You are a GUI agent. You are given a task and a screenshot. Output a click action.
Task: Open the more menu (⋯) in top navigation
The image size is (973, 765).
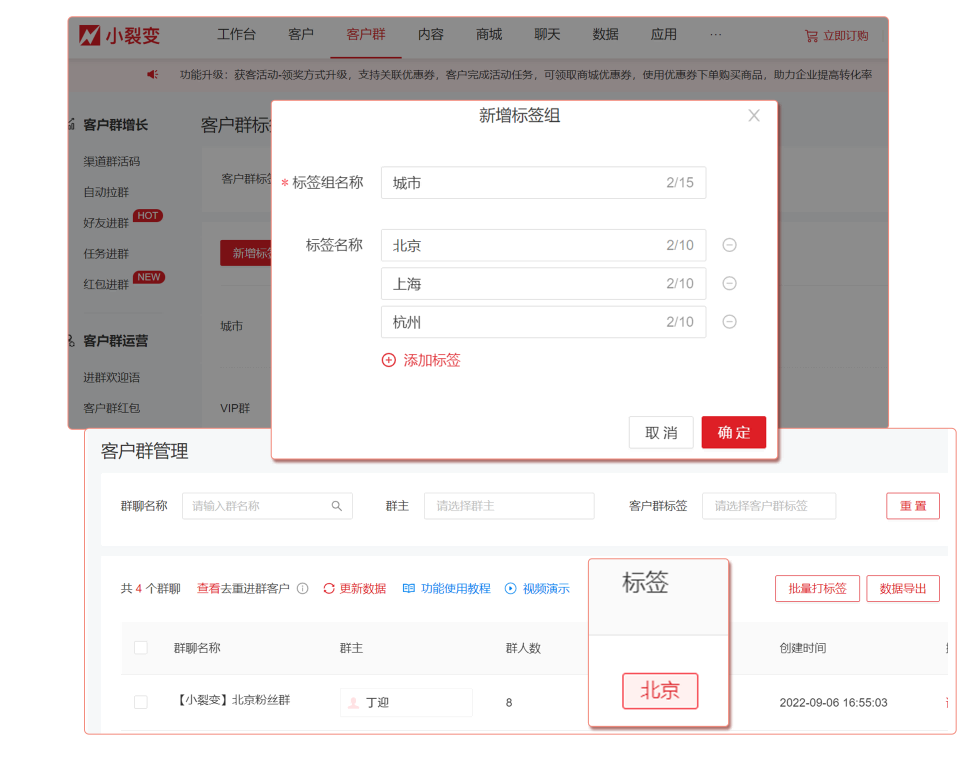(x=715, y=34)
